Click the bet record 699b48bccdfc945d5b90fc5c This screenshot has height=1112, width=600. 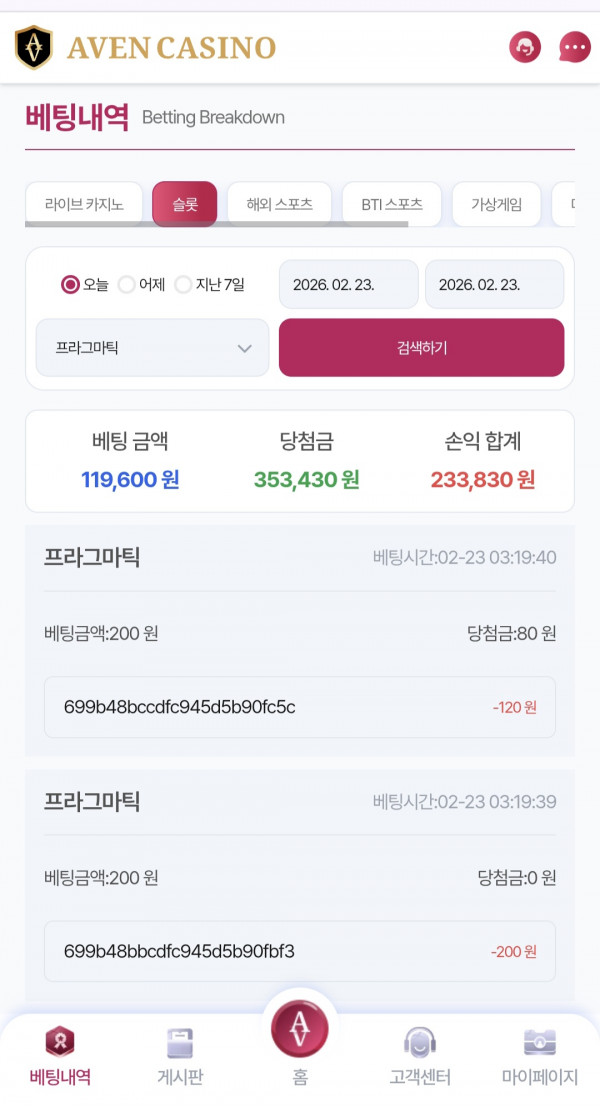pos(299,707)
